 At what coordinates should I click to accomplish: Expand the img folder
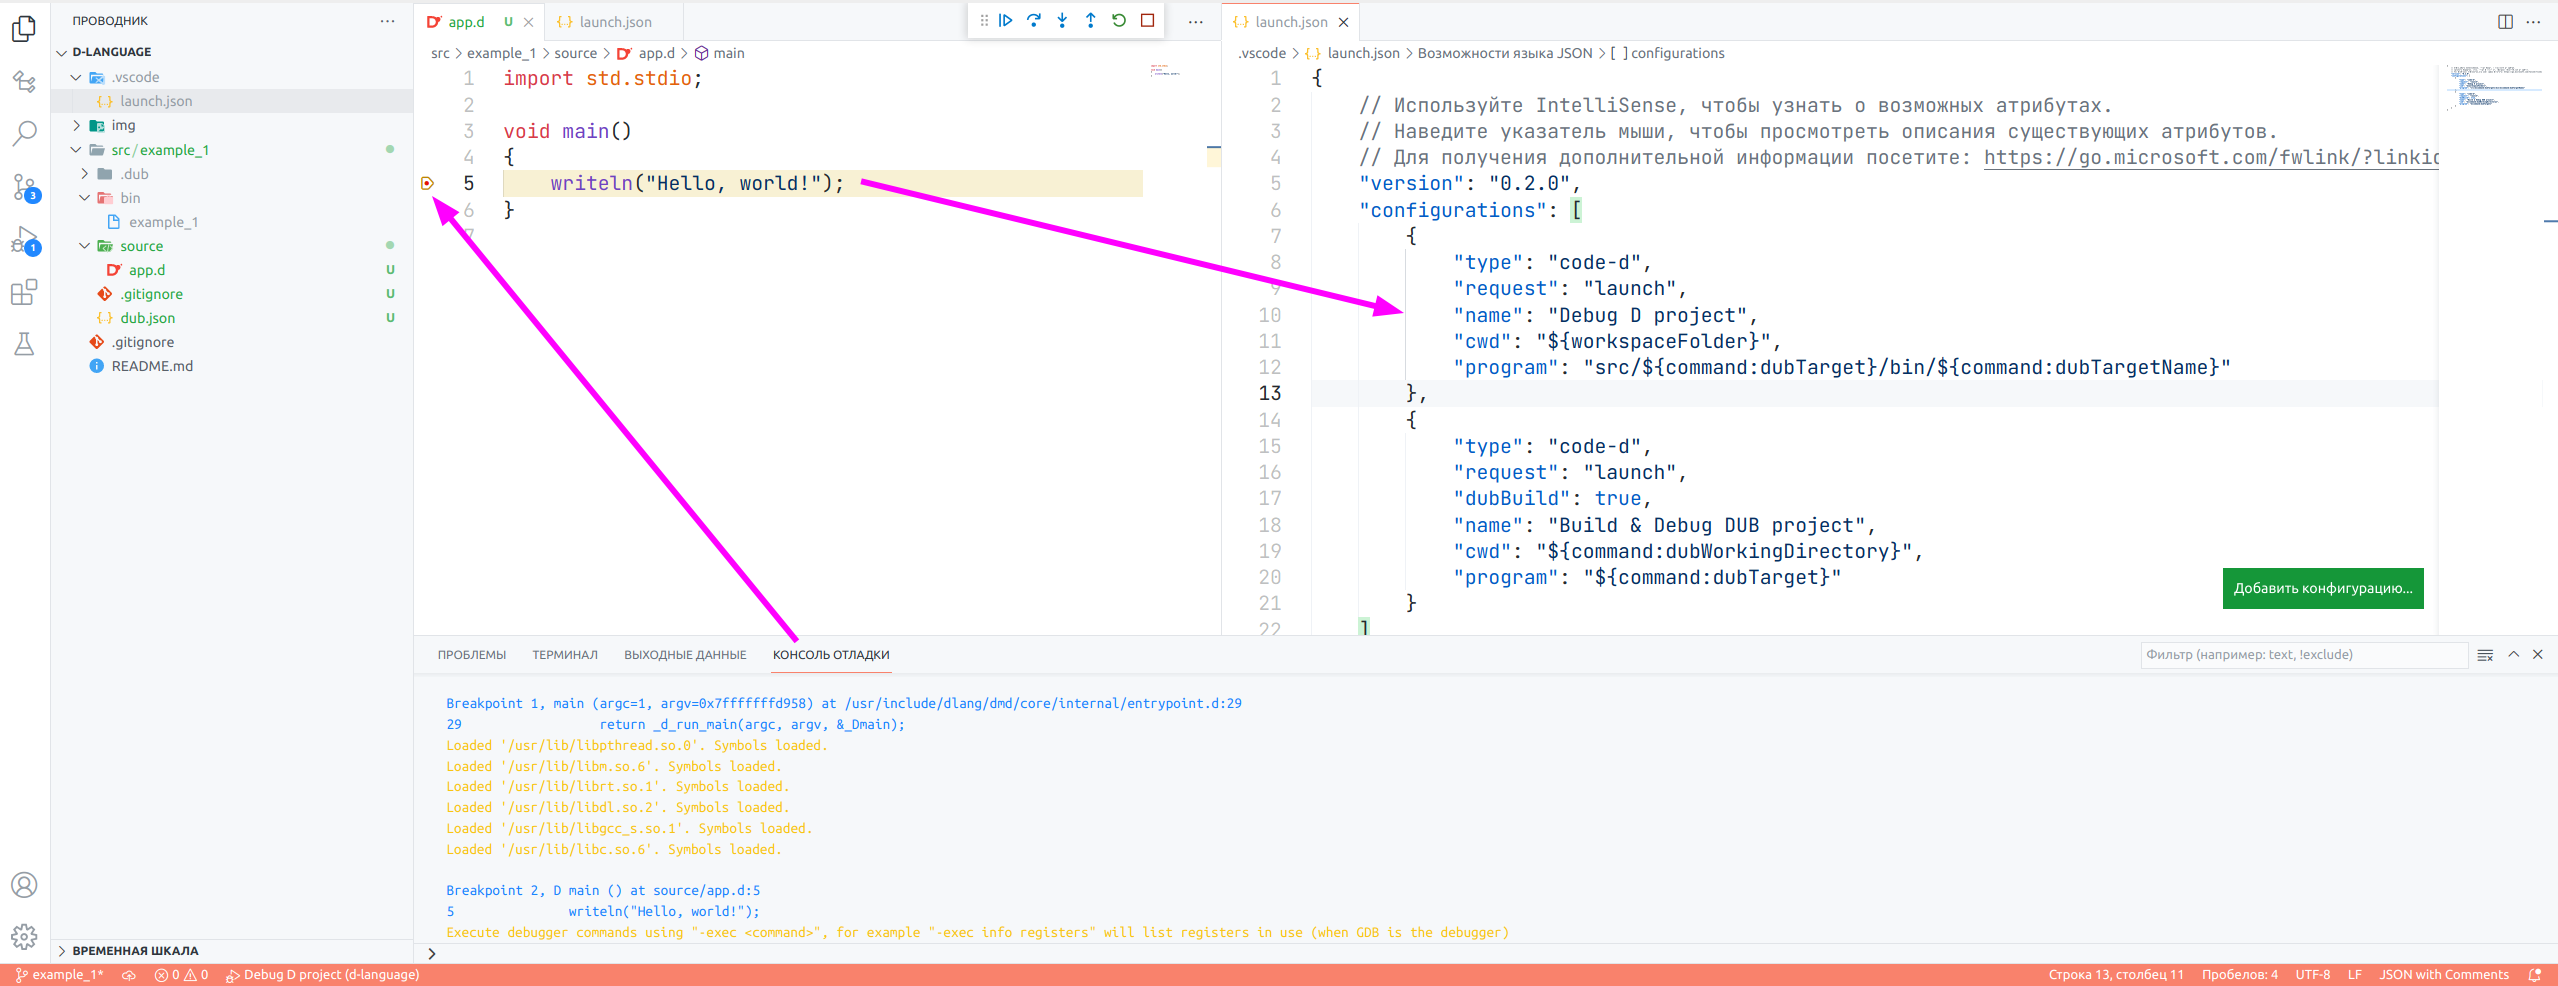[x=76, y=125]
